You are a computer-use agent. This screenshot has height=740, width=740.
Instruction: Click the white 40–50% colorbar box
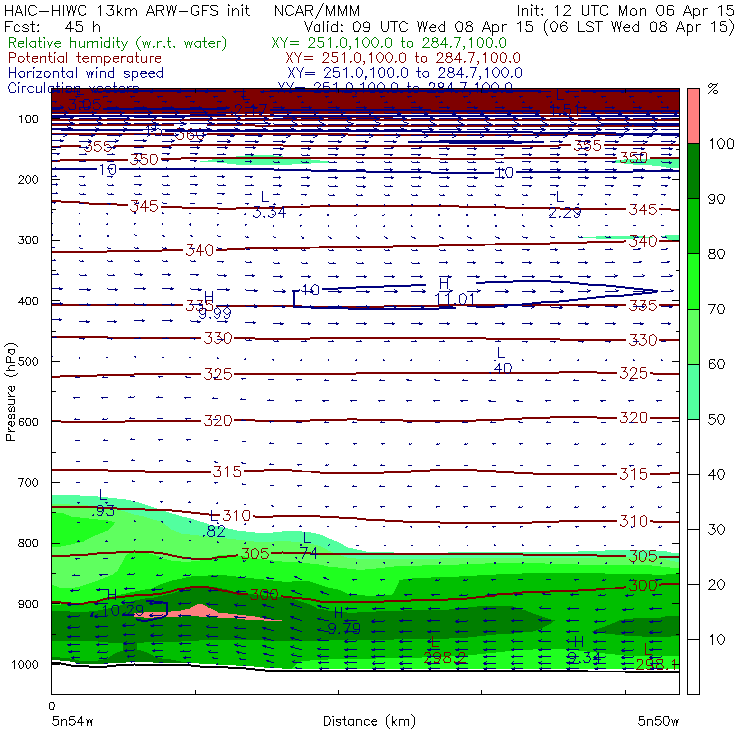693,447
